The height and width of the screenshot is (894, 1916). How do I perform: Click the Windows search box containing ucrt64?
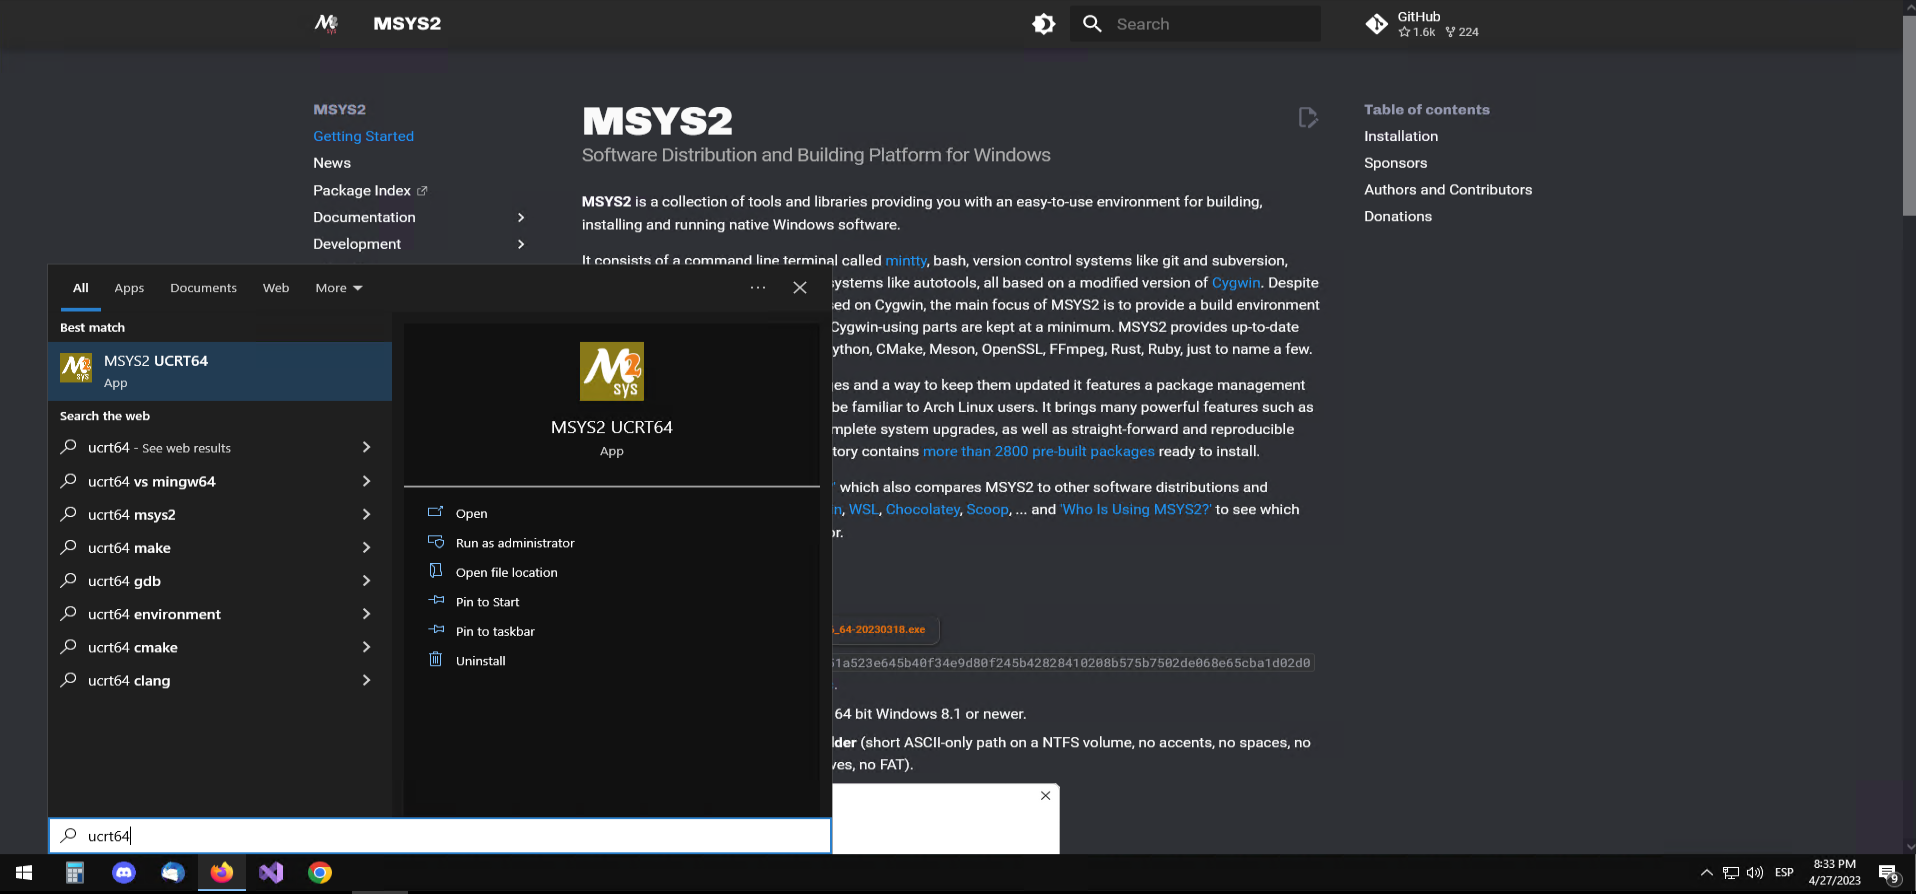tap(440, 836)
